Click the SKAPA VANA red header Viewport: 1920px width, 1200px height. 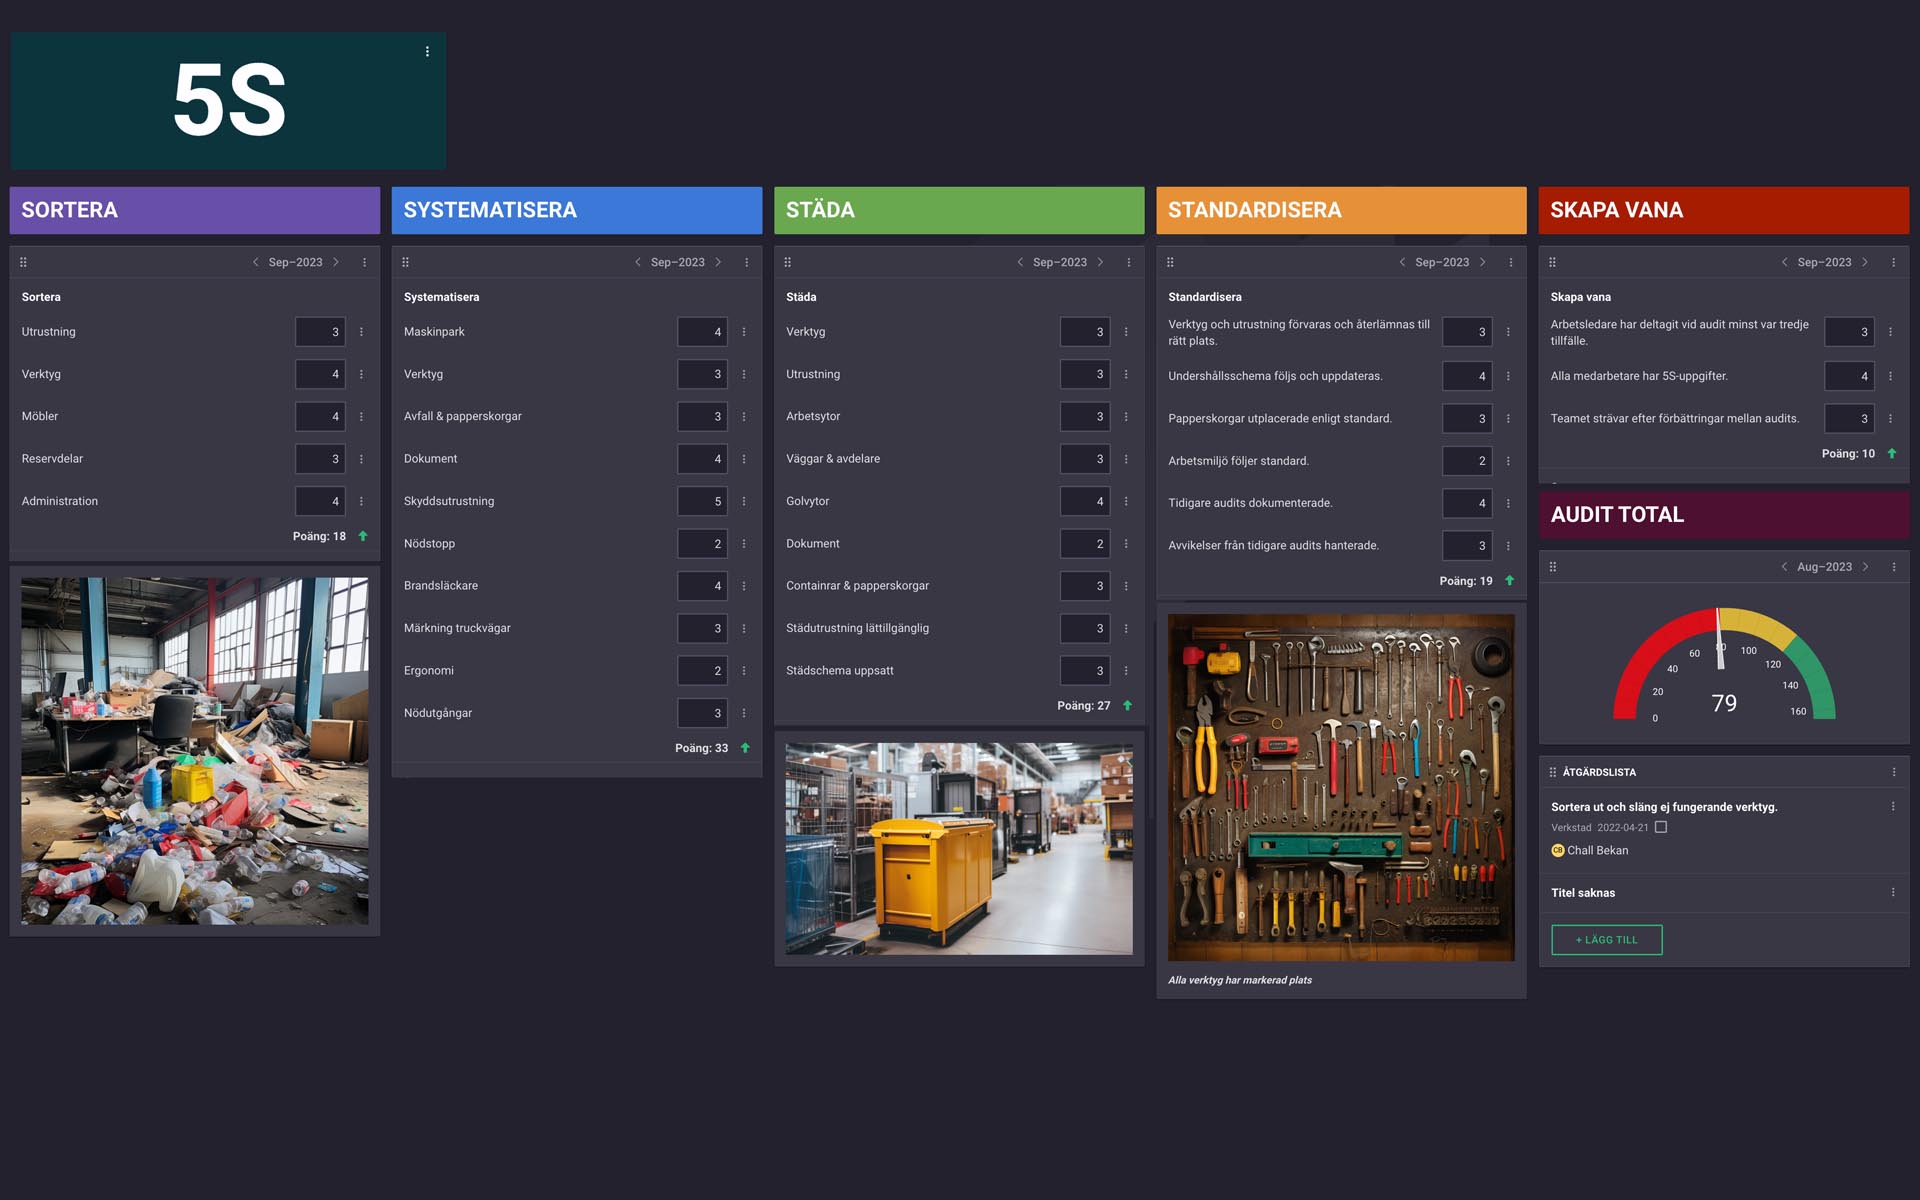tap(1723, 210)
